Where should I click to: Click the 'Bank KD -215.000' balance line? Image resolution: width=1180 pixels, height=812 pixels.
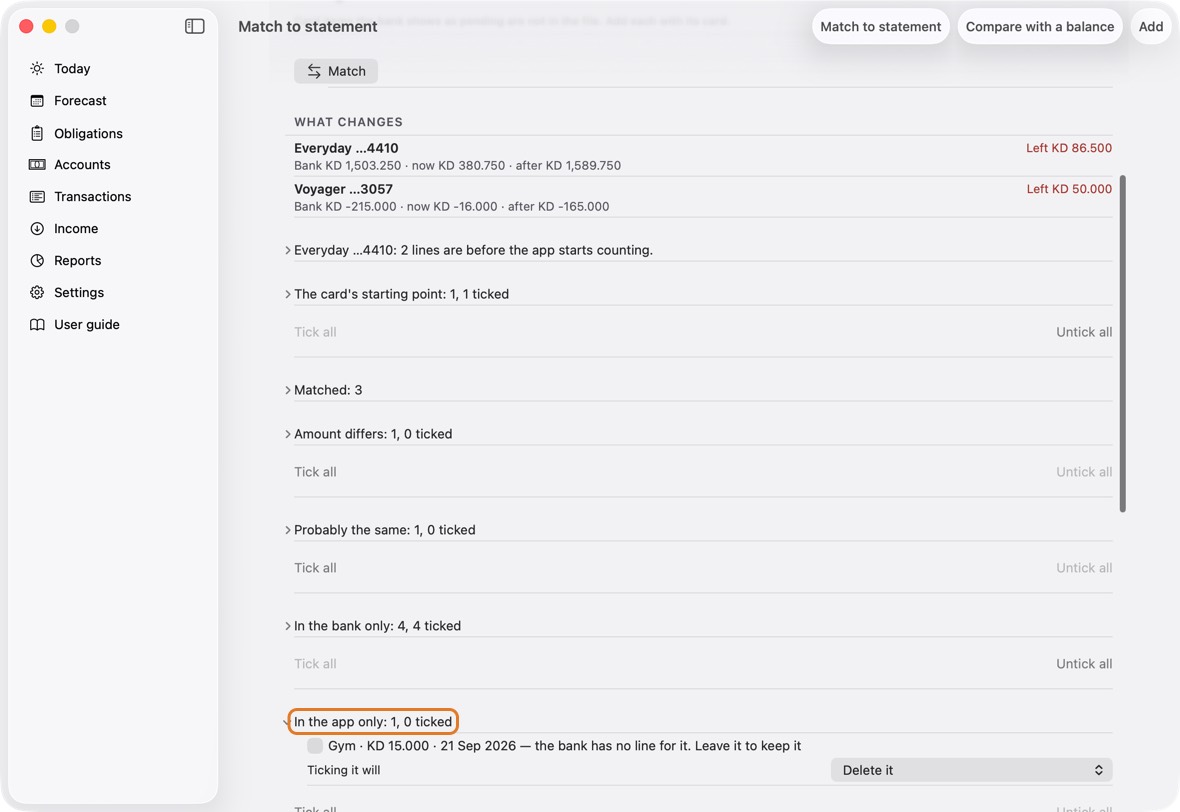452,206
